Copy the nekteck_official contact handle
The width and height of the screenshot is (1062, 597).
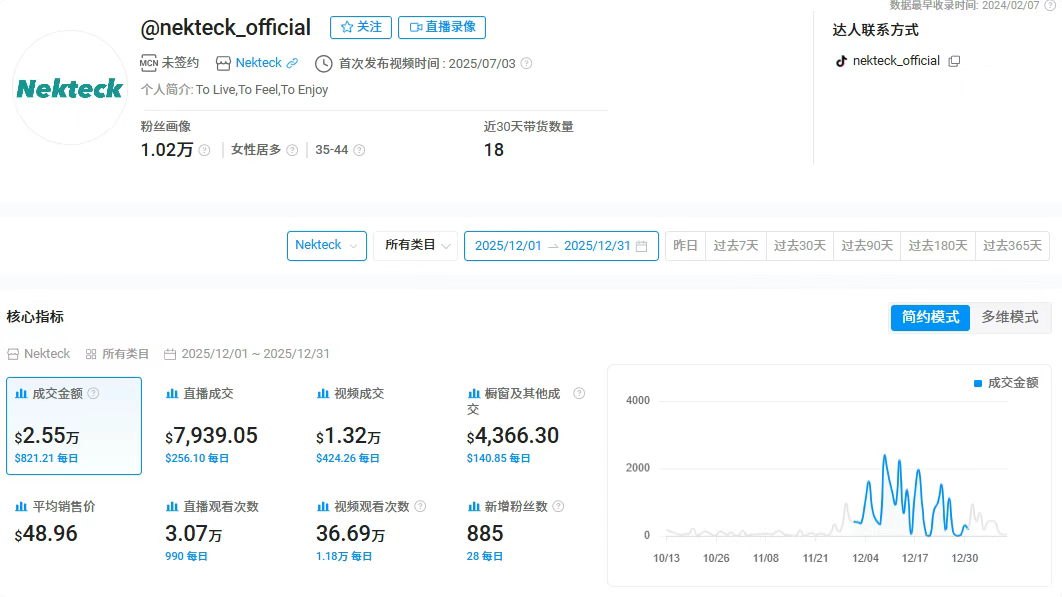pyautogui.click(x=954, y=61)
